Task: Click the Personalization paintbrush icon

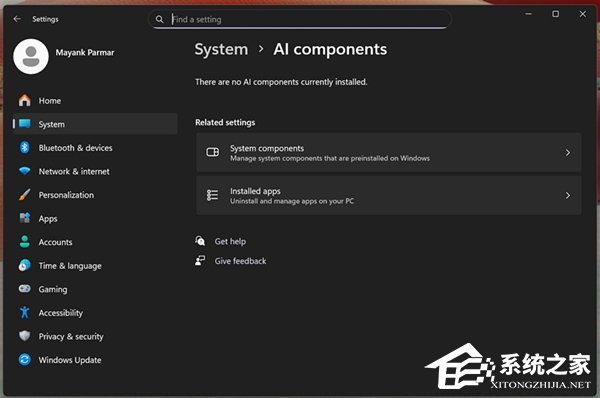Action: [24, 194]
